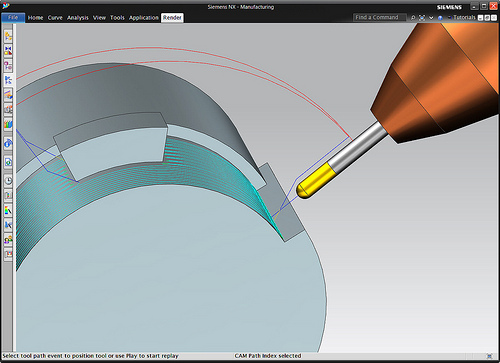Open the System Scenes icon at bar bottom

8,254
